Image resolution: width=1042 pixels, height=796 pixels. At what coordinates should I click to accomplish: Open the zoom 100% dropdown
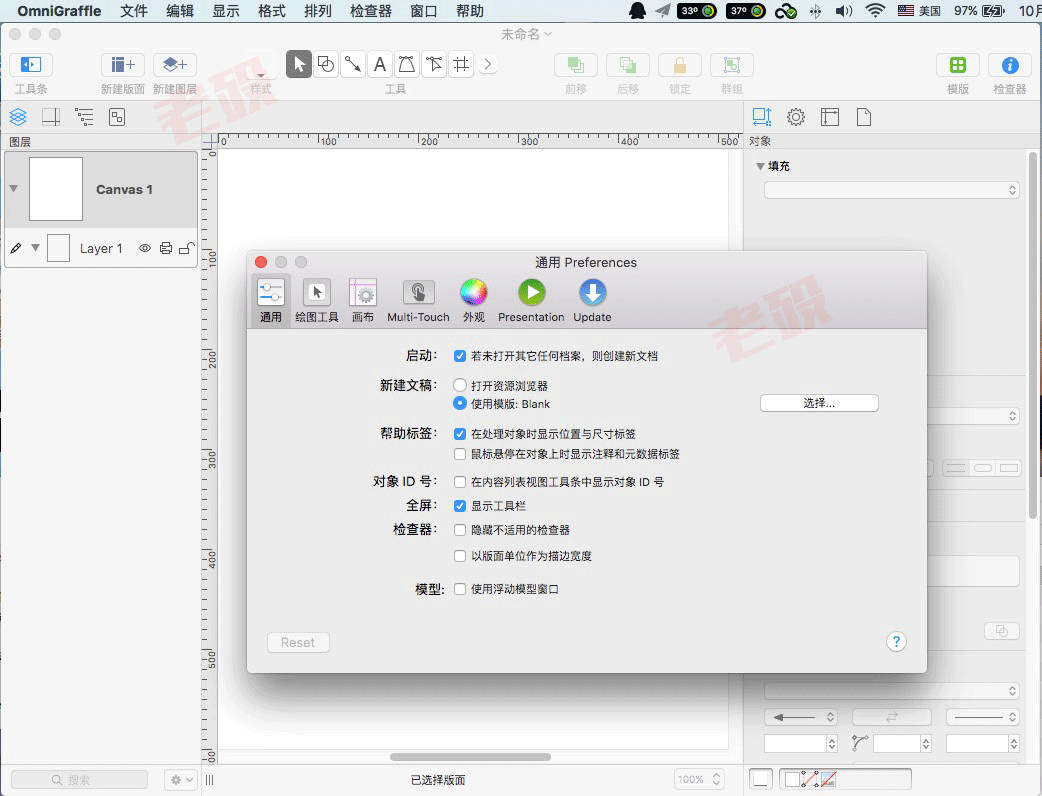[x=698, y=779]
